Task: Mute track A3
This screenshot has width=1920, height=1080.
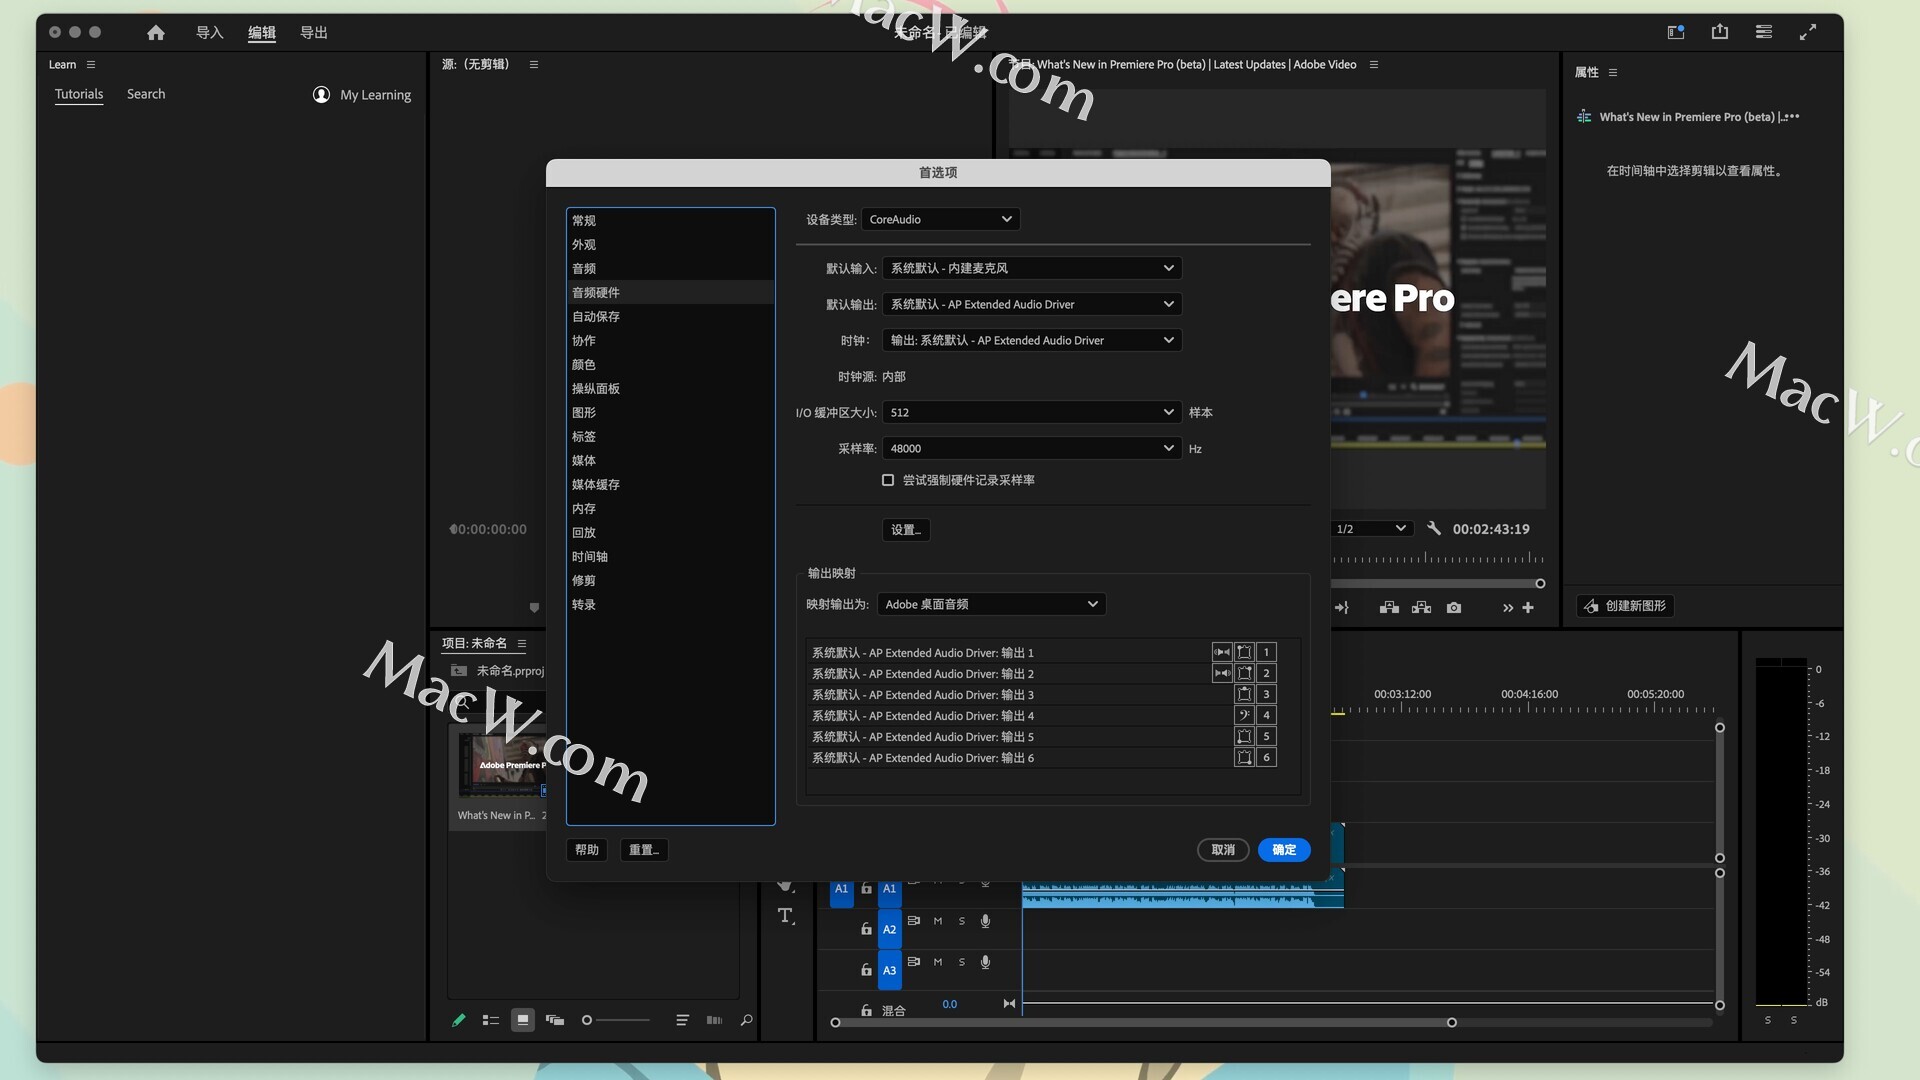Action: click(938, 962)
